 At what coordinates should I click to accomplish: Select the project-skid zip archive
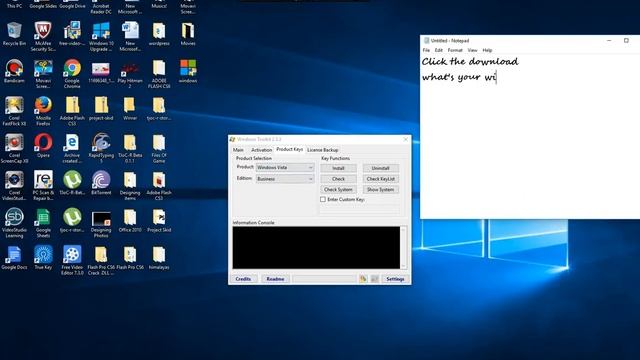coord(101,108)
